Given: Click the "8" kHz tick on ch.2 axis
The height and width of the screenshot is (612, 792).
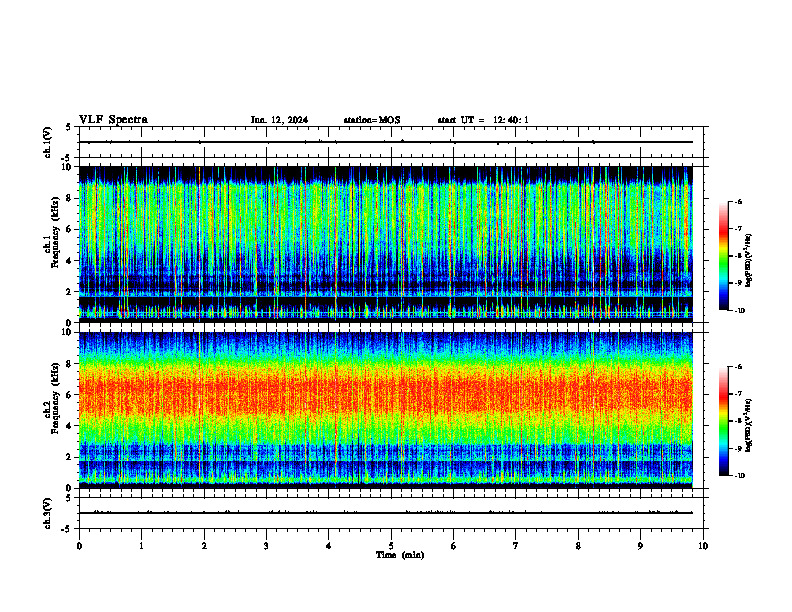Looking at the screenshot, I should (70, 364).
